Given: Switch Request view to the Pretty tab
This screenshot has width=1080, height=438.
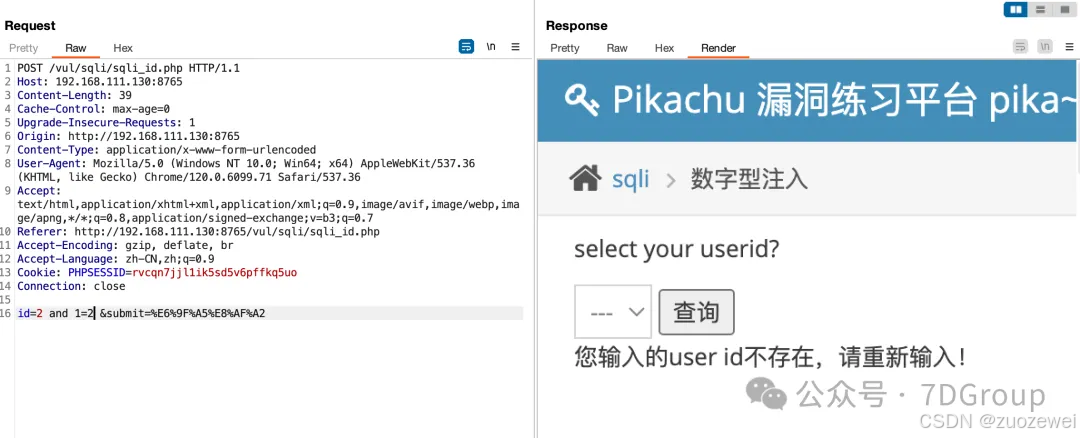Looking at the screenshot, I should point(24,48).
